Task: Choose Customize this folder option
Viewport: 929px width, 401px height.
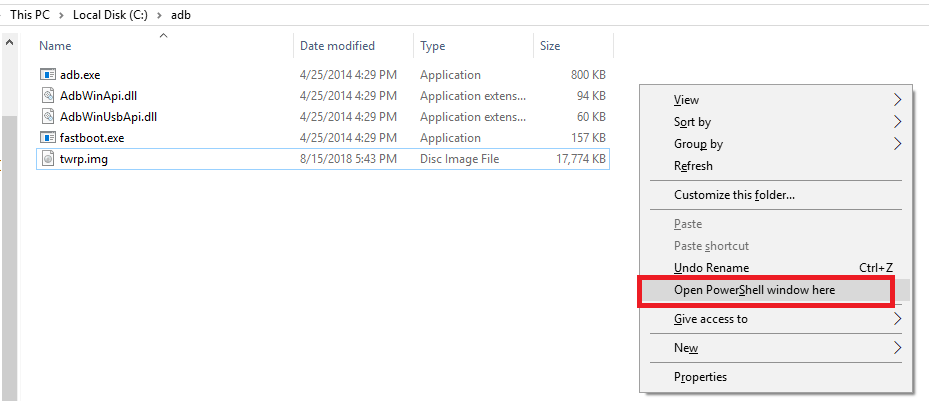Action: tap(776, 195)
